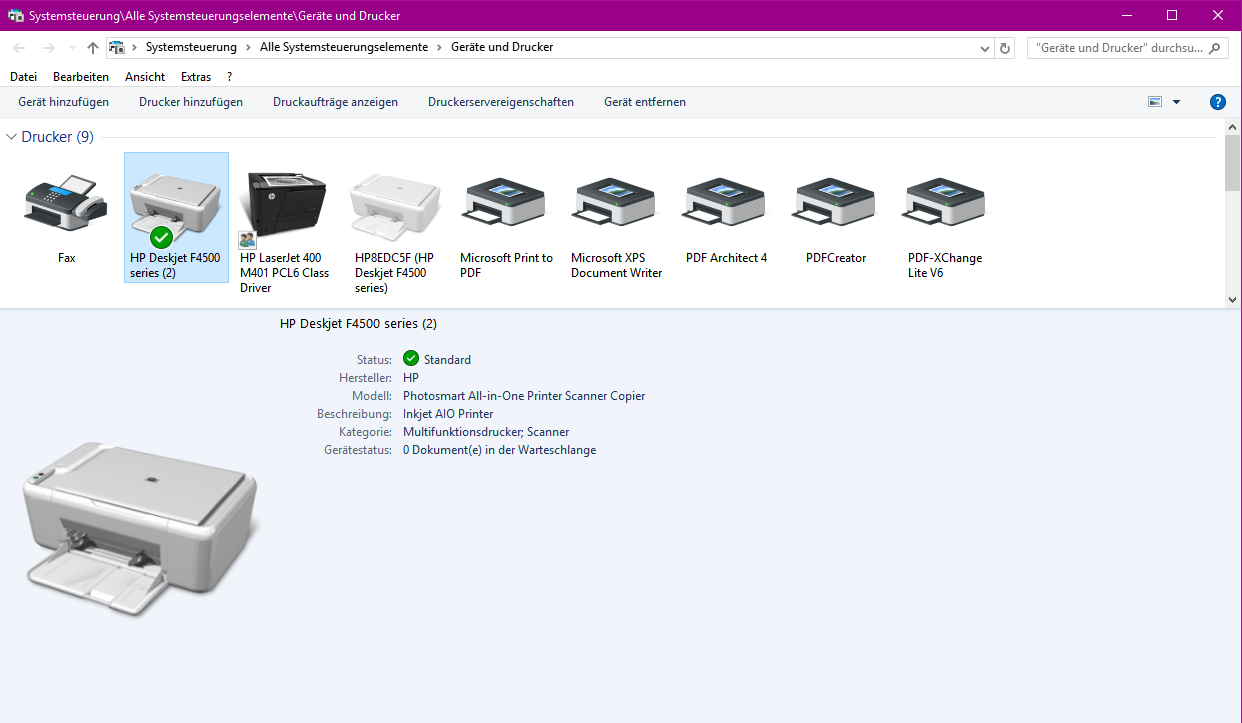Click the vertical scrollbar thumb
1242x723 pixels.
pos(1232,165)
